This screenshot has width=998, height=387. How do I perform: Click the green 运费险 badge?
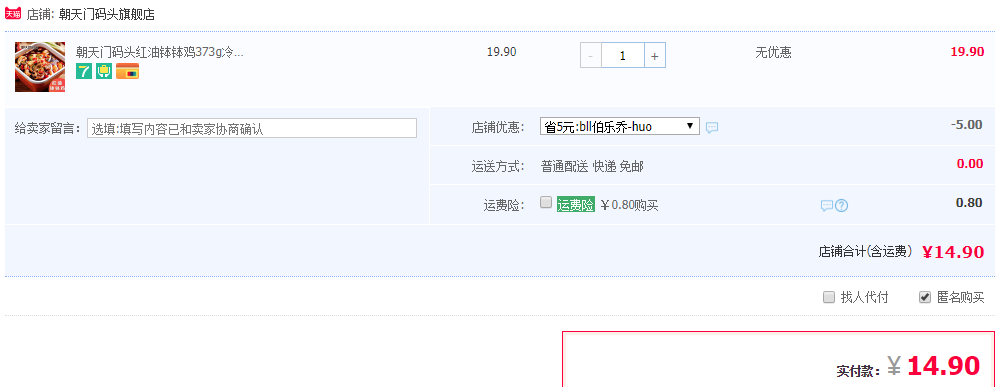[x=575, y=204]
